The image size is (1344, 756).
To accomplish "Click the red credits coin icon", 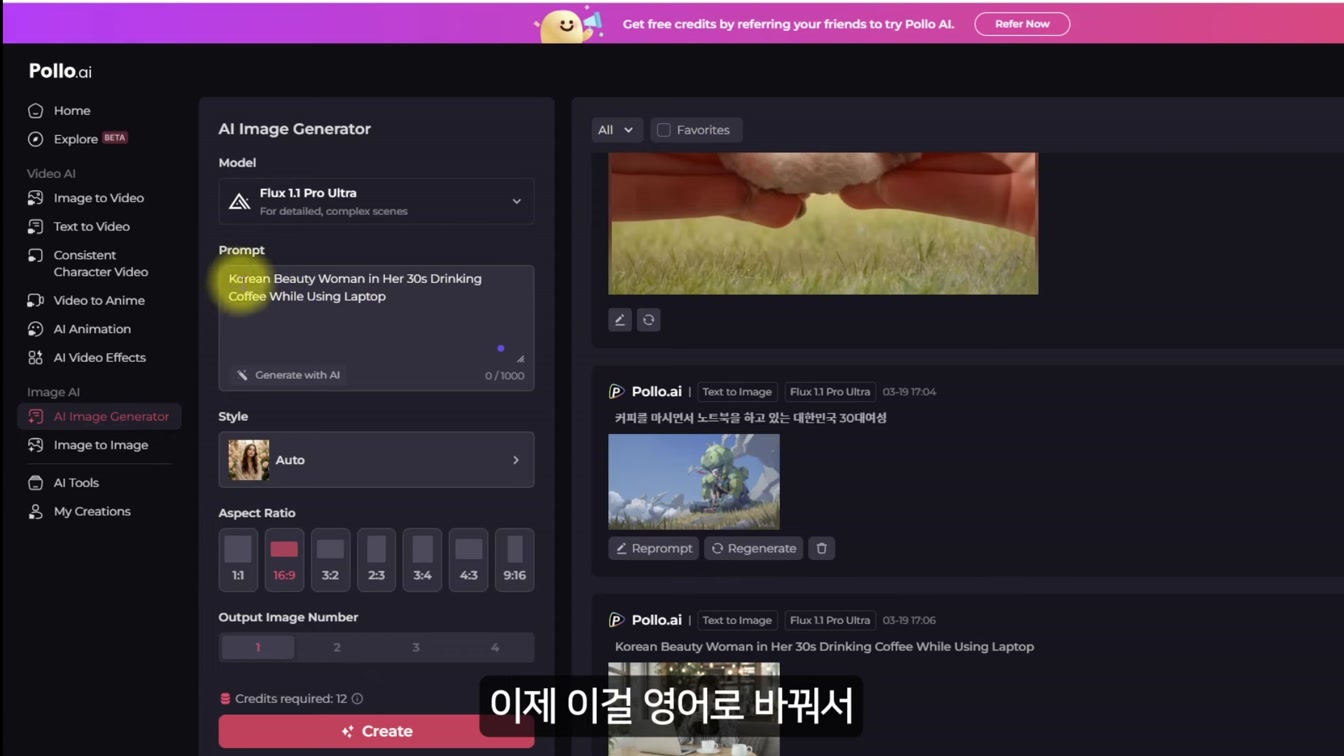I will (x=225, y=699).
